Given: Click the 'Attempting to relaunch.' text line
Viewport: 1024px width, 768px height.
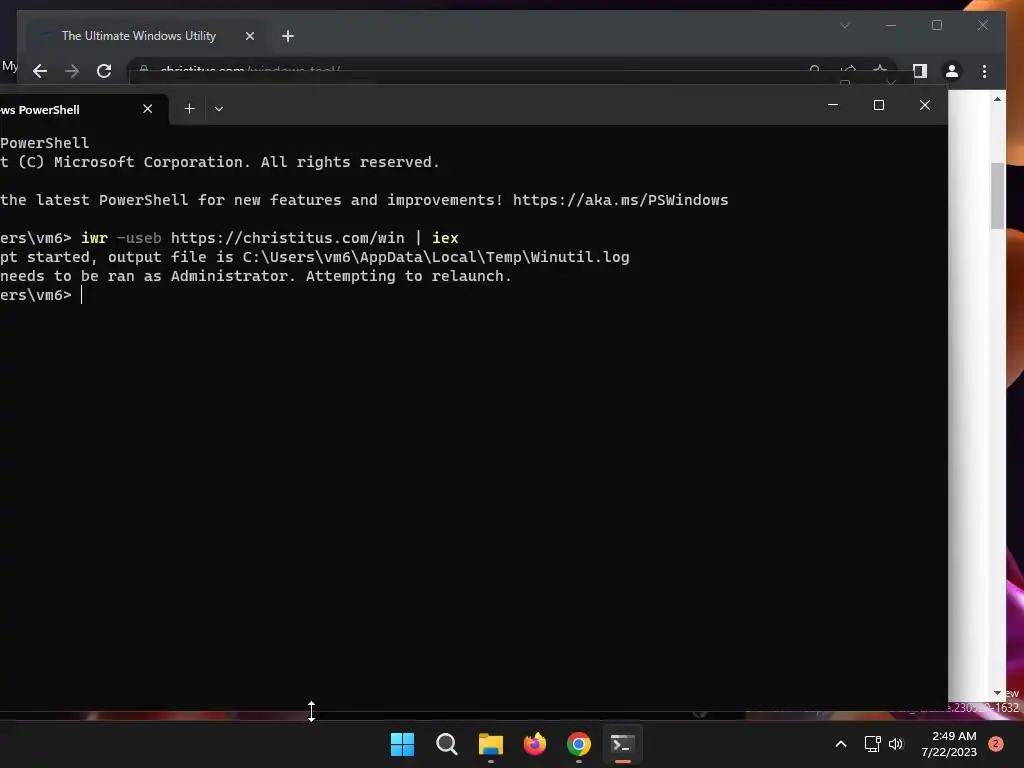Looking at the screenshot, I should coord(409,276).
